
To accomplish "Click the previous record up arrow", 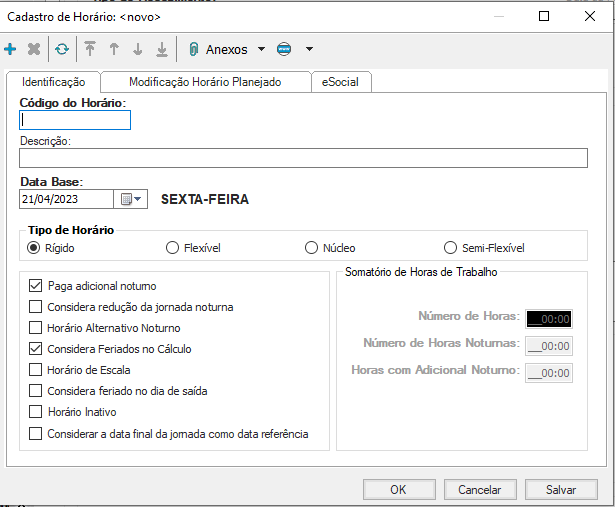I will point(114,49).
